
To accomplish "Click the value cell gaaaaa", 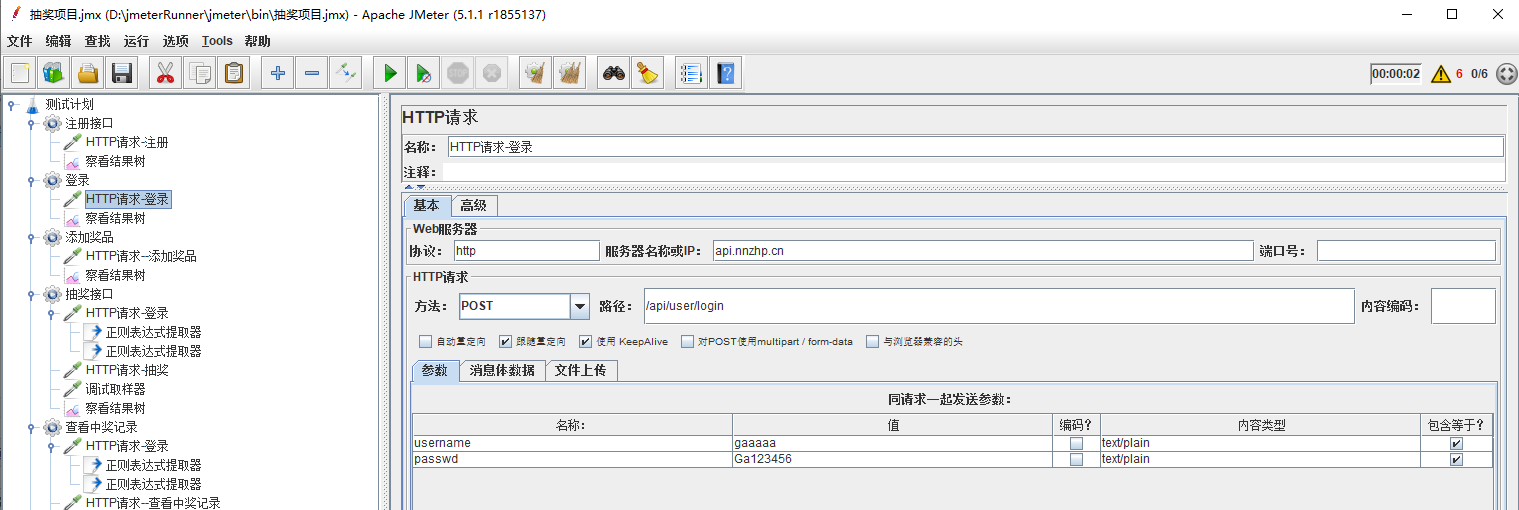I will [892, 443].
